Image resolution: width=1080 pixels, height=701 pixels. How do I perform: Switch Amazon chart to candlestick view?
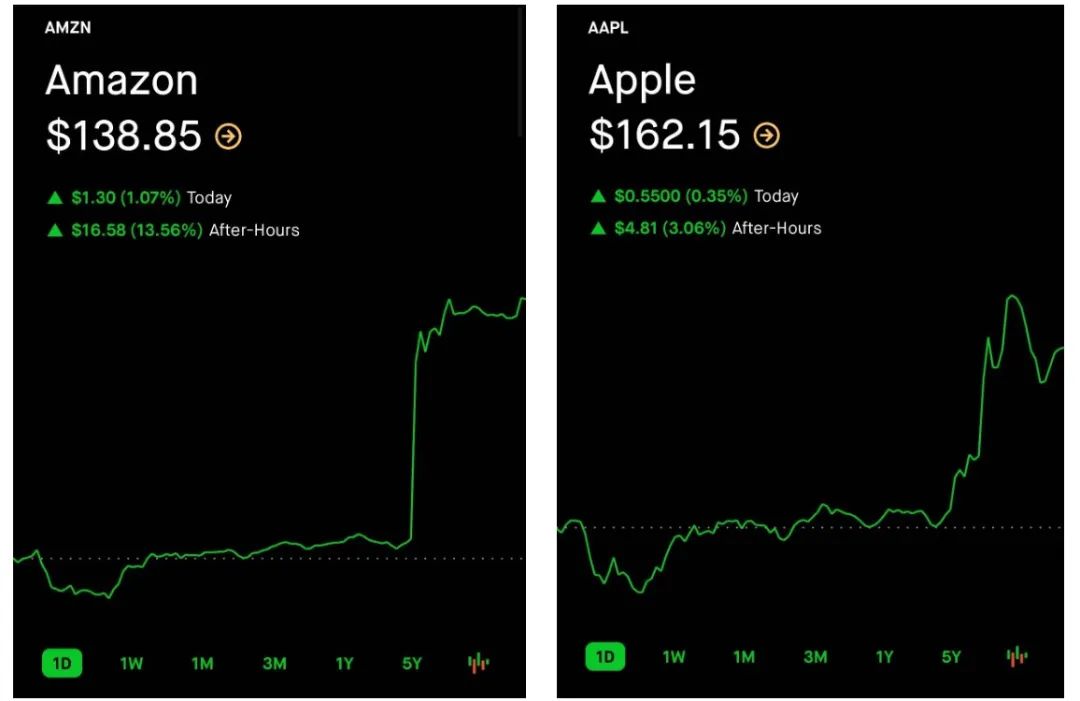(x=479, y=662)
